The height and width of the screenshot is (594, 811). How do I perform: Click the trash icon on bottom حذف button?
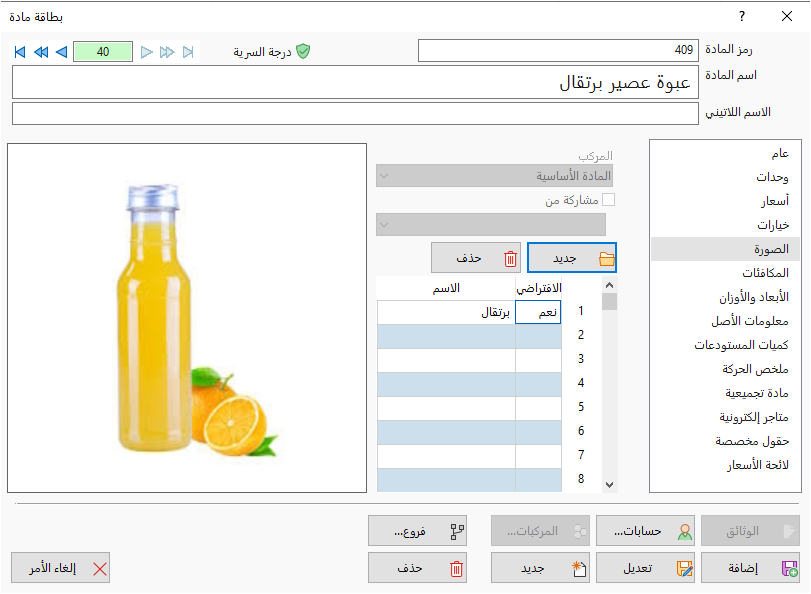tap(456, 569)
